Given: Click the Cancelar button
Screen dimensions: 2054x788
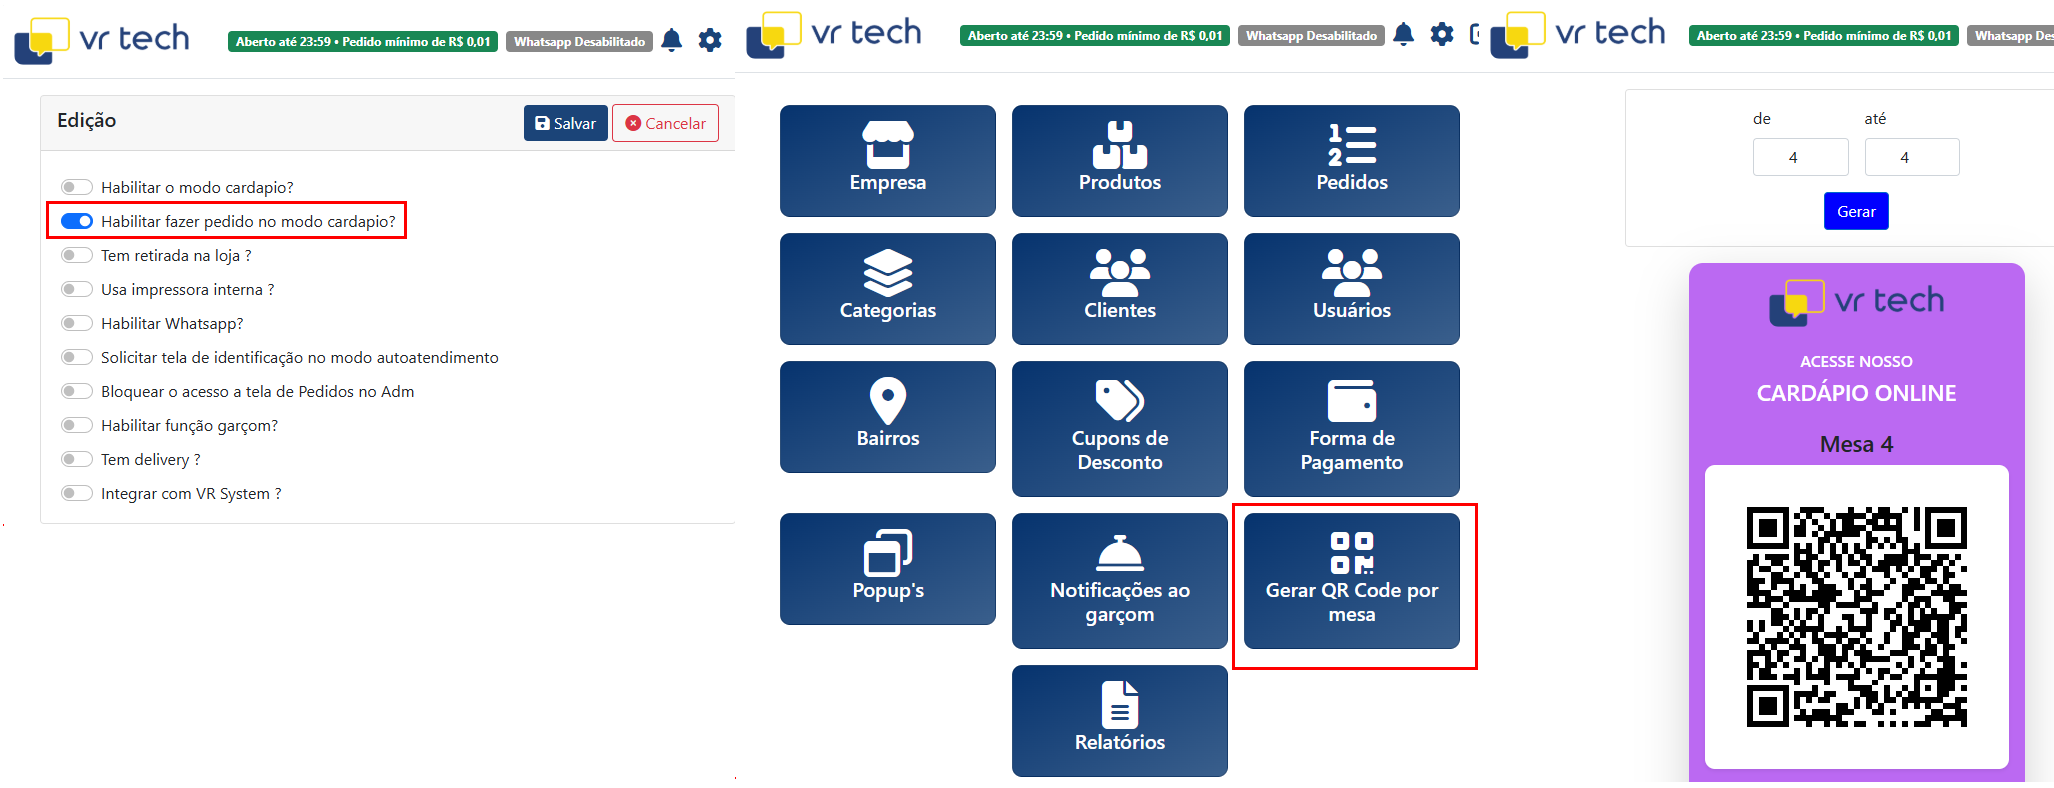Looking at the screenshot, I should tap(665, 123).
